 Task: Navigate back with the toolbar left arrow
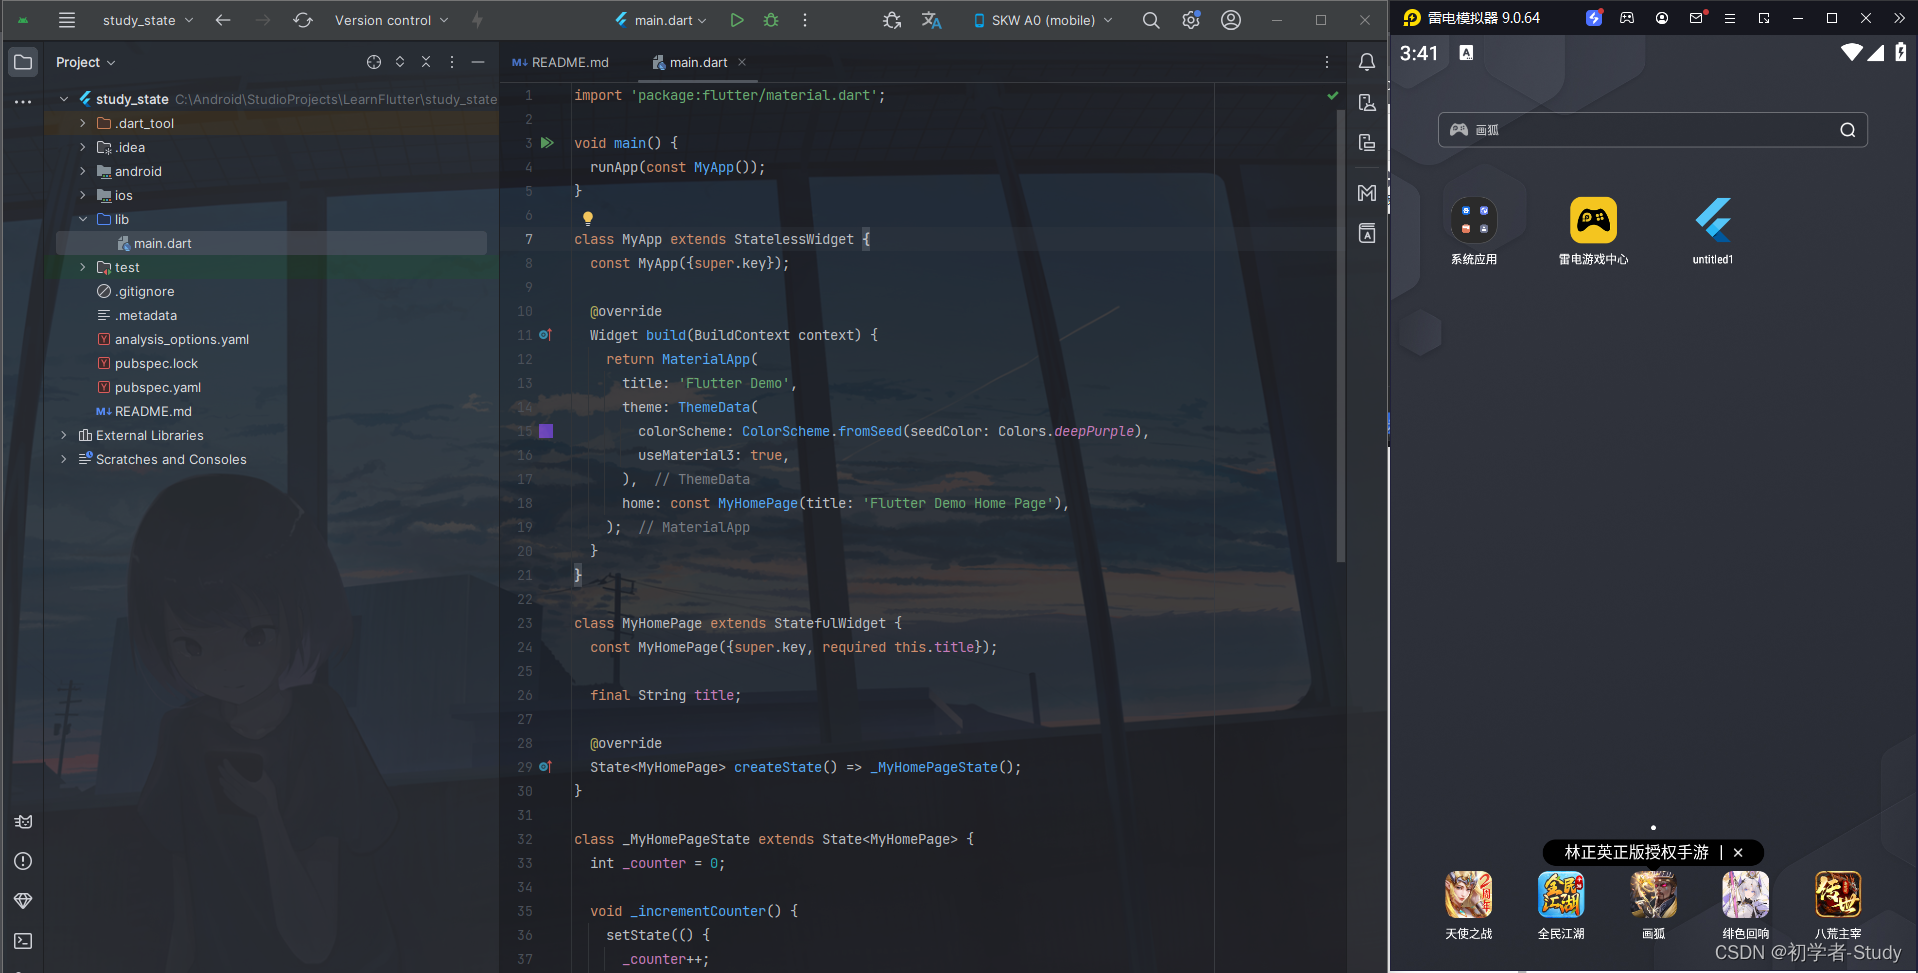[223, 20]
